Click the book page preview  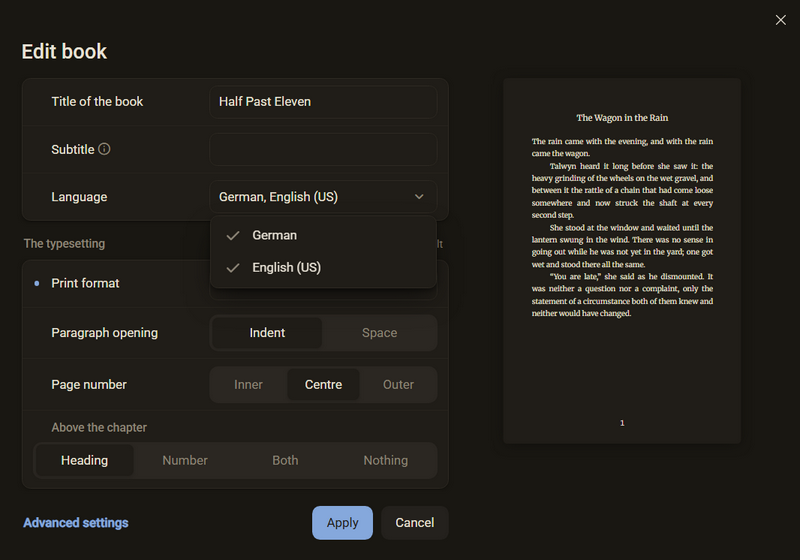coord(622,261)
